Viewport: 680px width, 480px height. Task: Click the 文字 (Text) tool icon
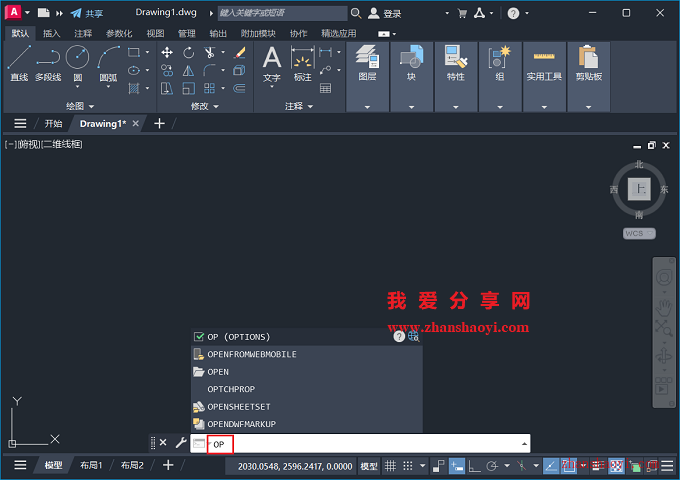coord(271,62)
